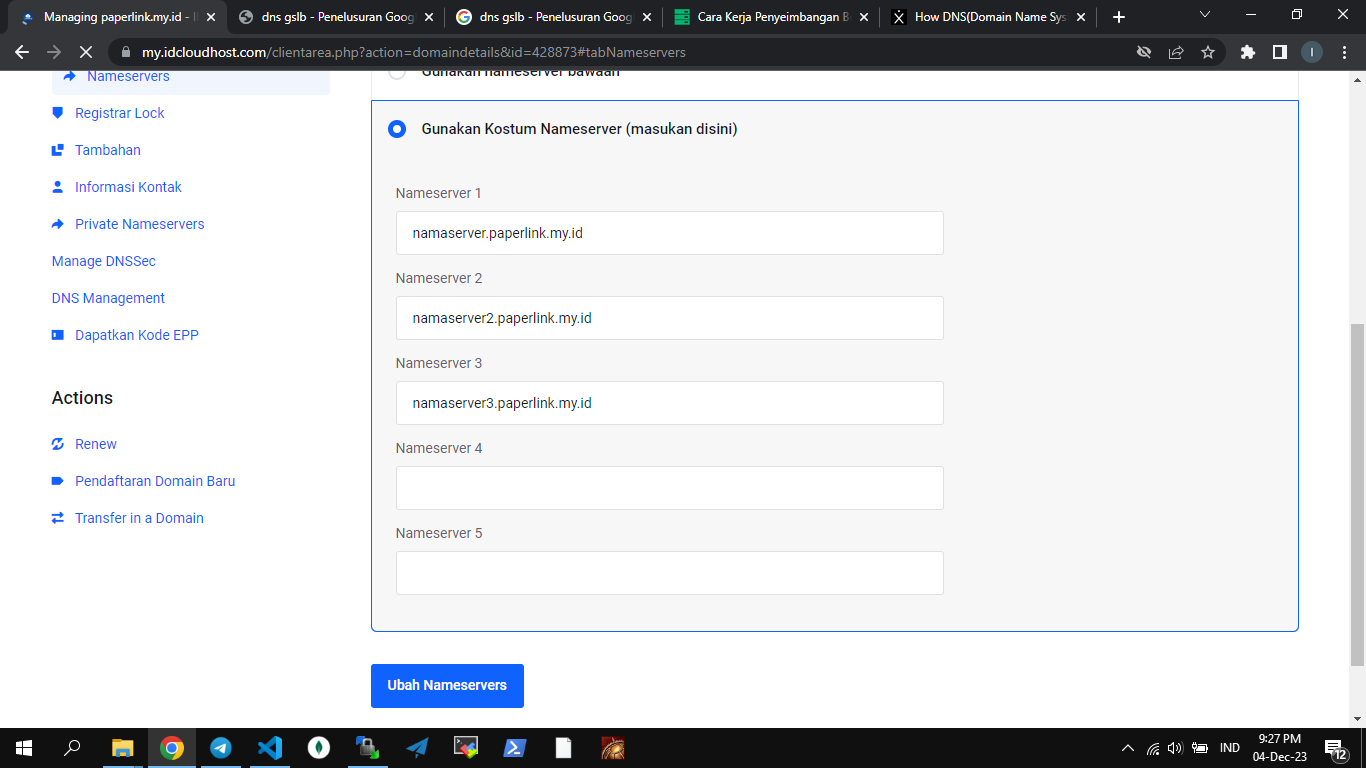This screenshot has height=768, width=1366.
Task: Click the Registrar Lock shield icon
Action: (x=57, y=113)
